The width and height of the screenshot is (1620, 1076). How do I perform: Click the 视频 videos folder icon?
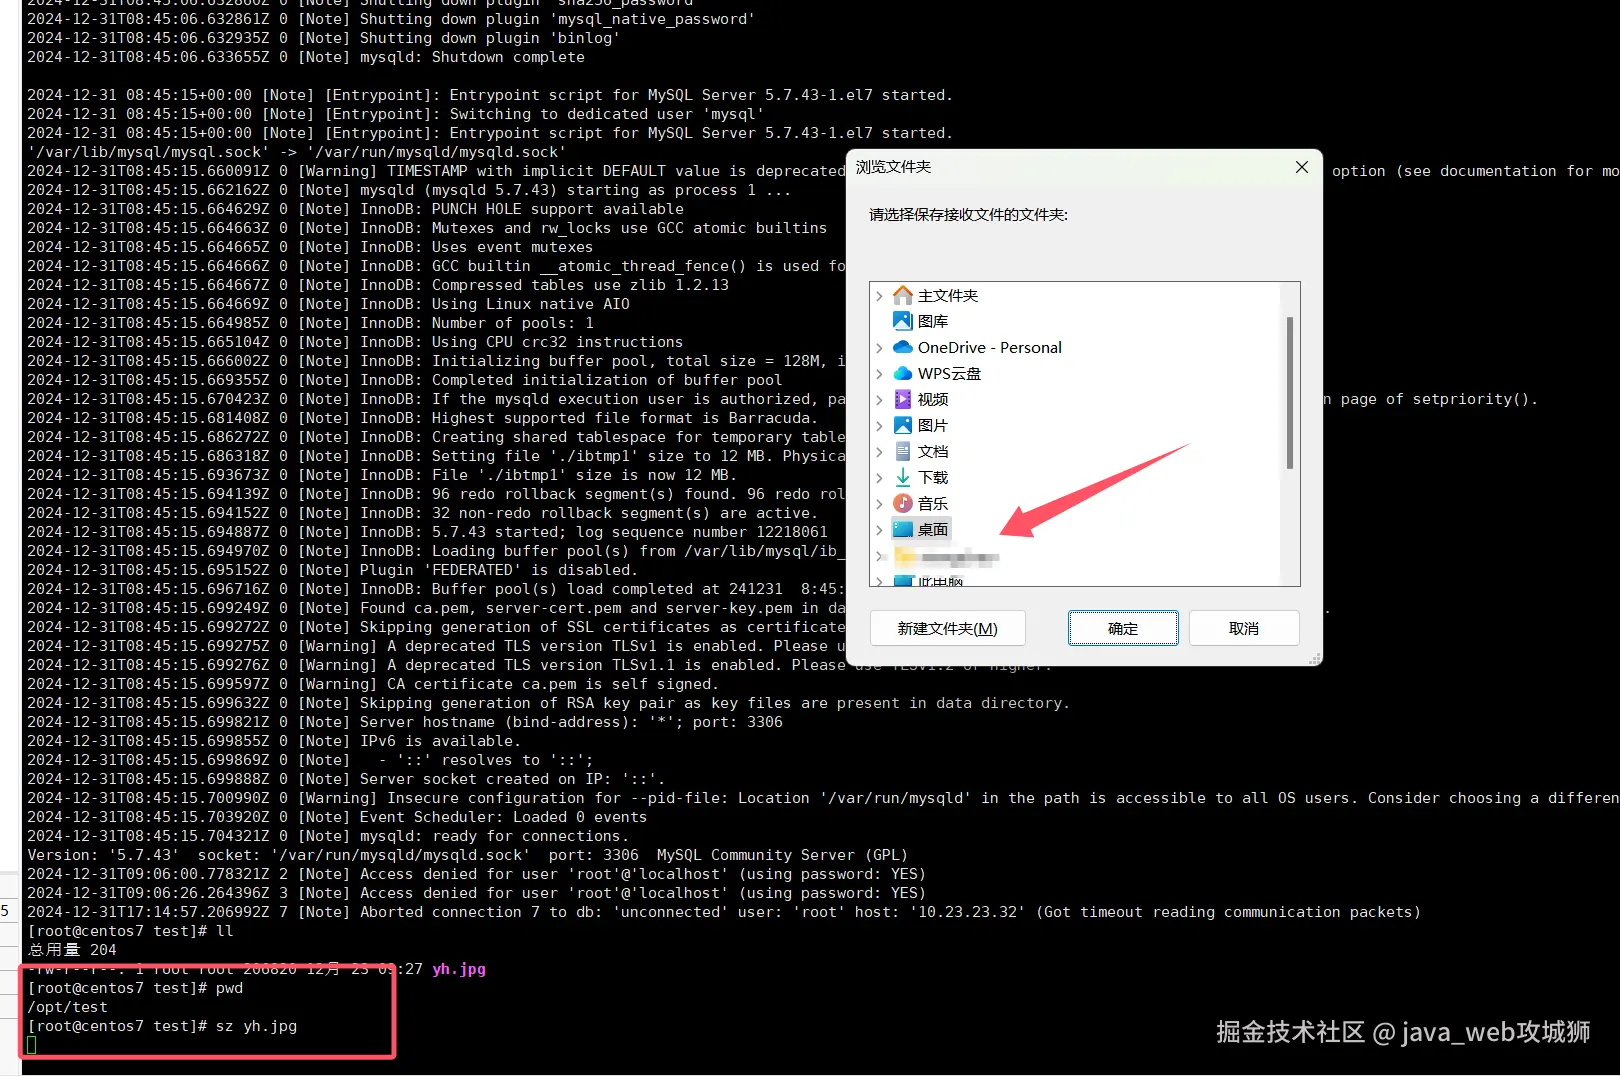(x=903, y=399)
